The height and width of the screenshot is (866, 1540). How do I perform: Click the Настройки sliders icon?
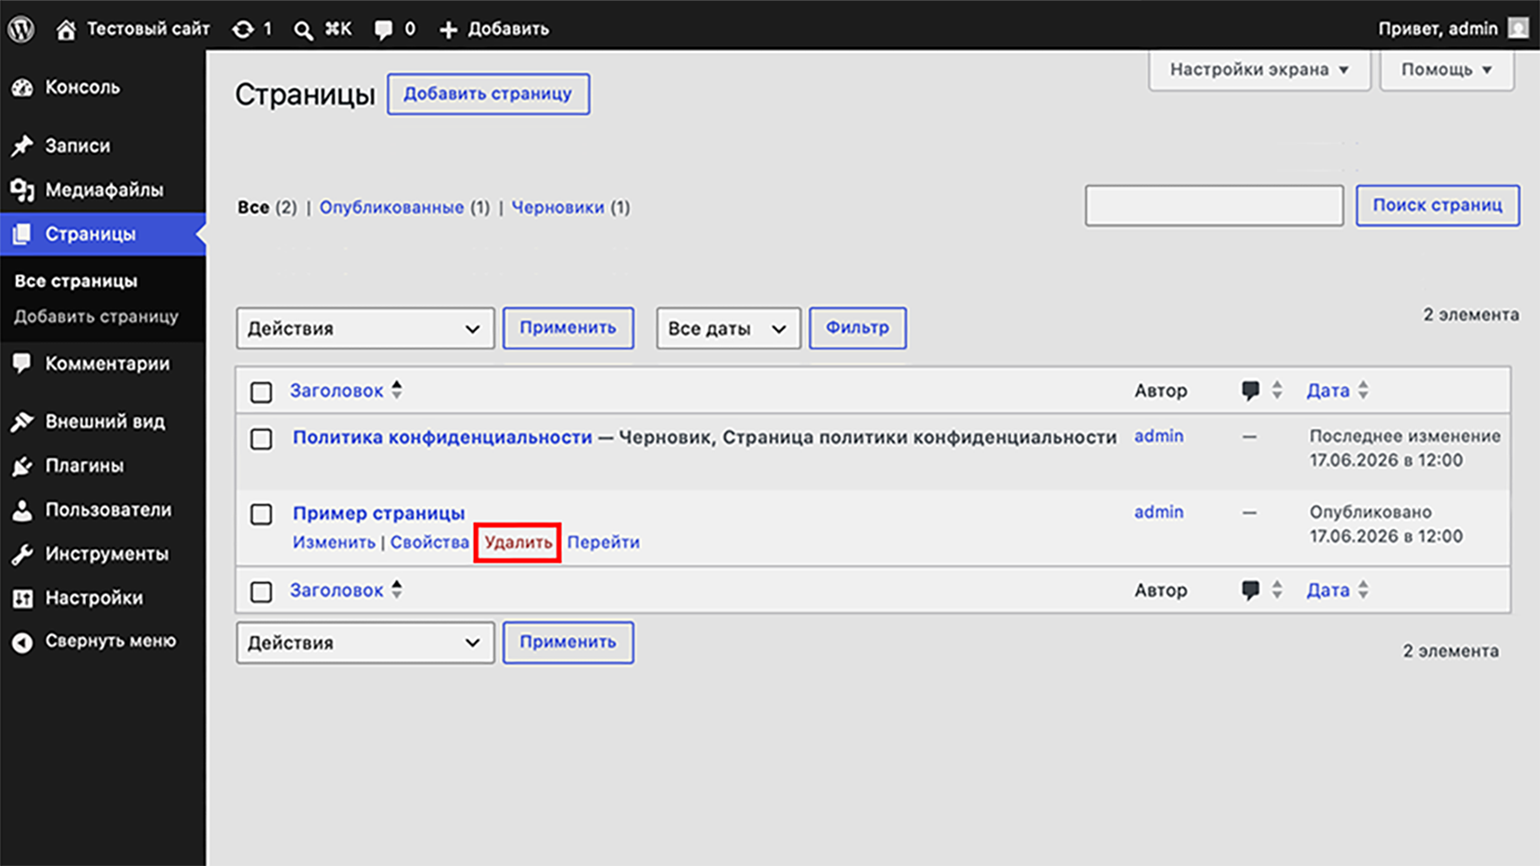pyautogui.click(x=22, y=598)
